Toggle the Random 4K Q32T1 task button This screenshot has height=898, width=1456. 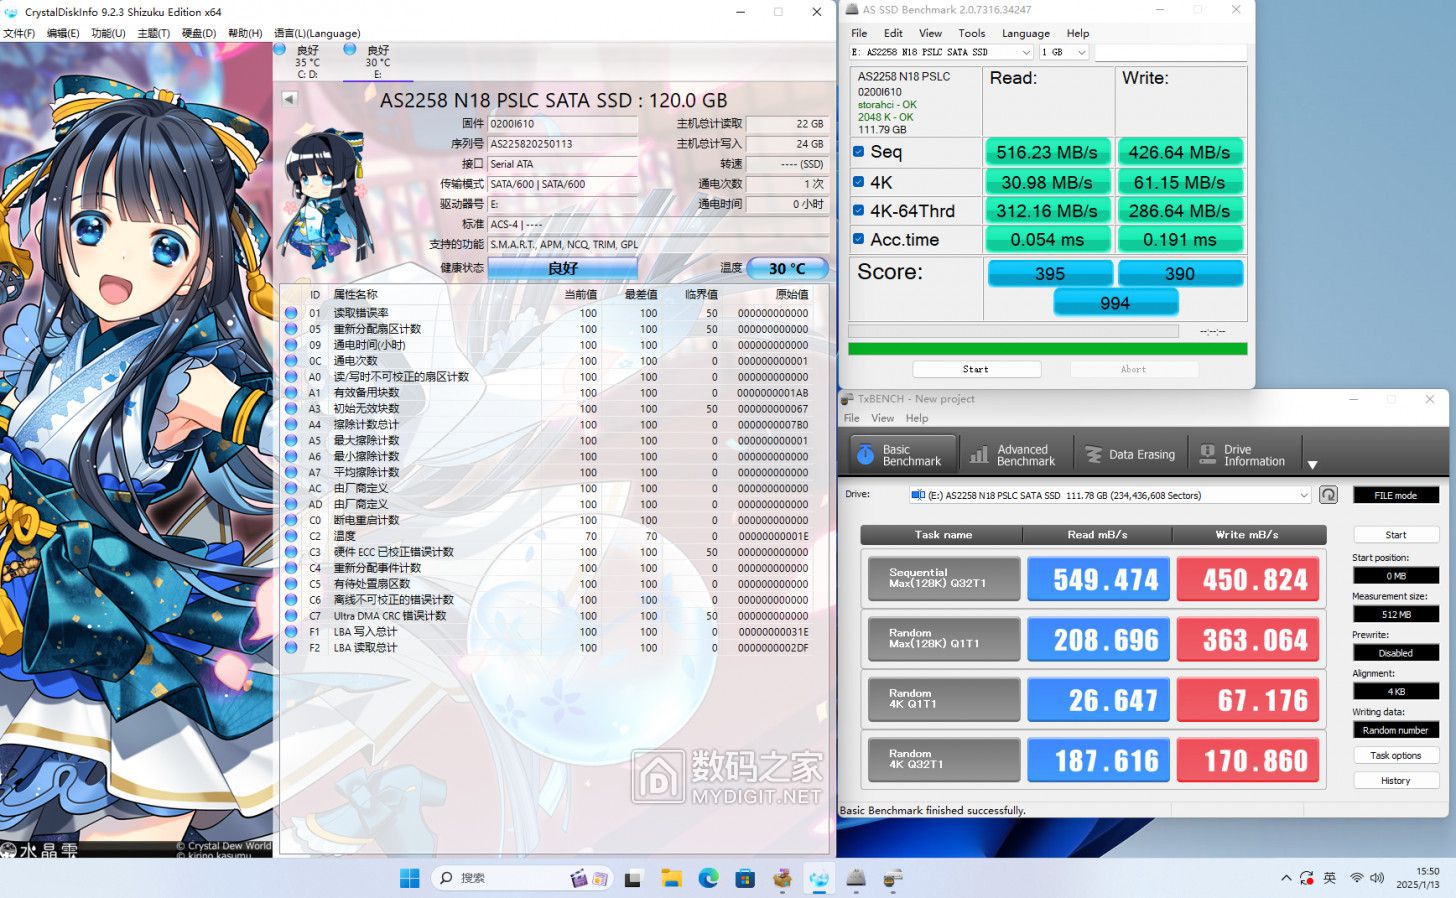click(x=944, y=759)
